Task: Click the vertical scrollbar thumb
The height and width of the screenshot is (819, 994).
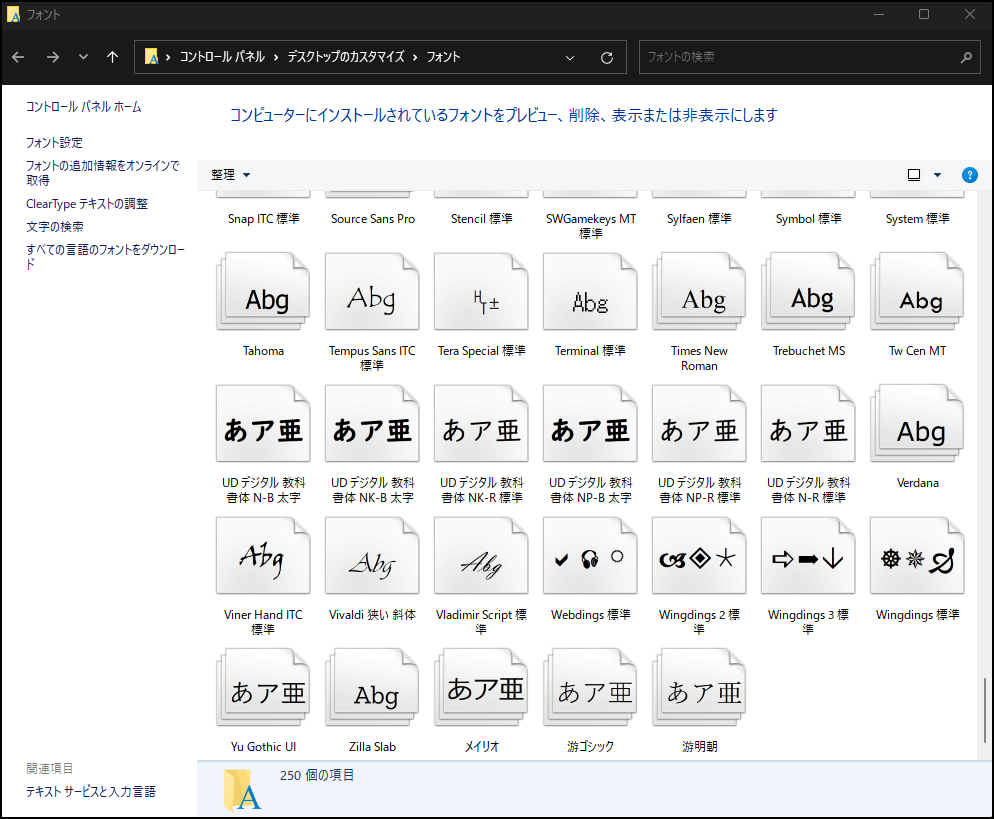Action: click(x=985, y=709)
